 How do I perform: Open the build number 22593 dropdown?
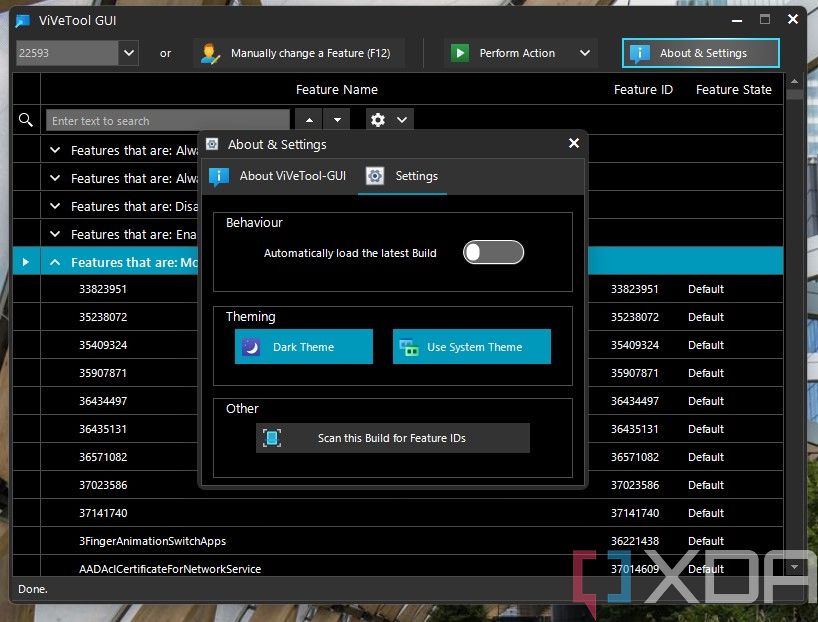(127, 52)
